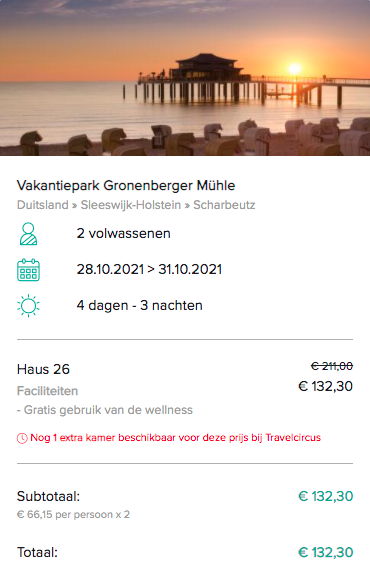
Task: Click the Subtotaal € 132,30 amount
Action: click(325, 496)
